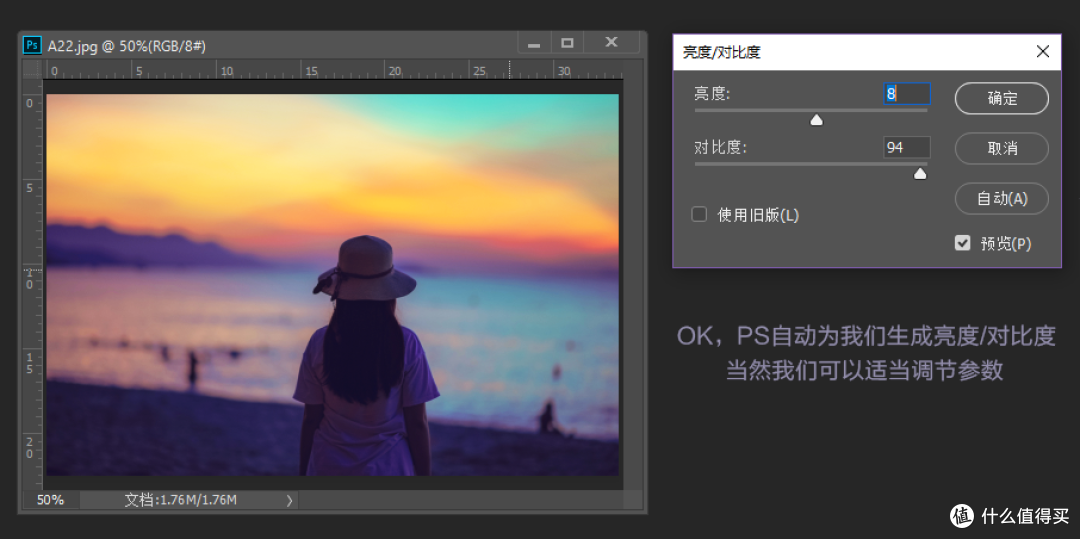The image size is (1080, 539).
Task: Click the 亮度/对比度 dialog title
Action: [721, 52]
